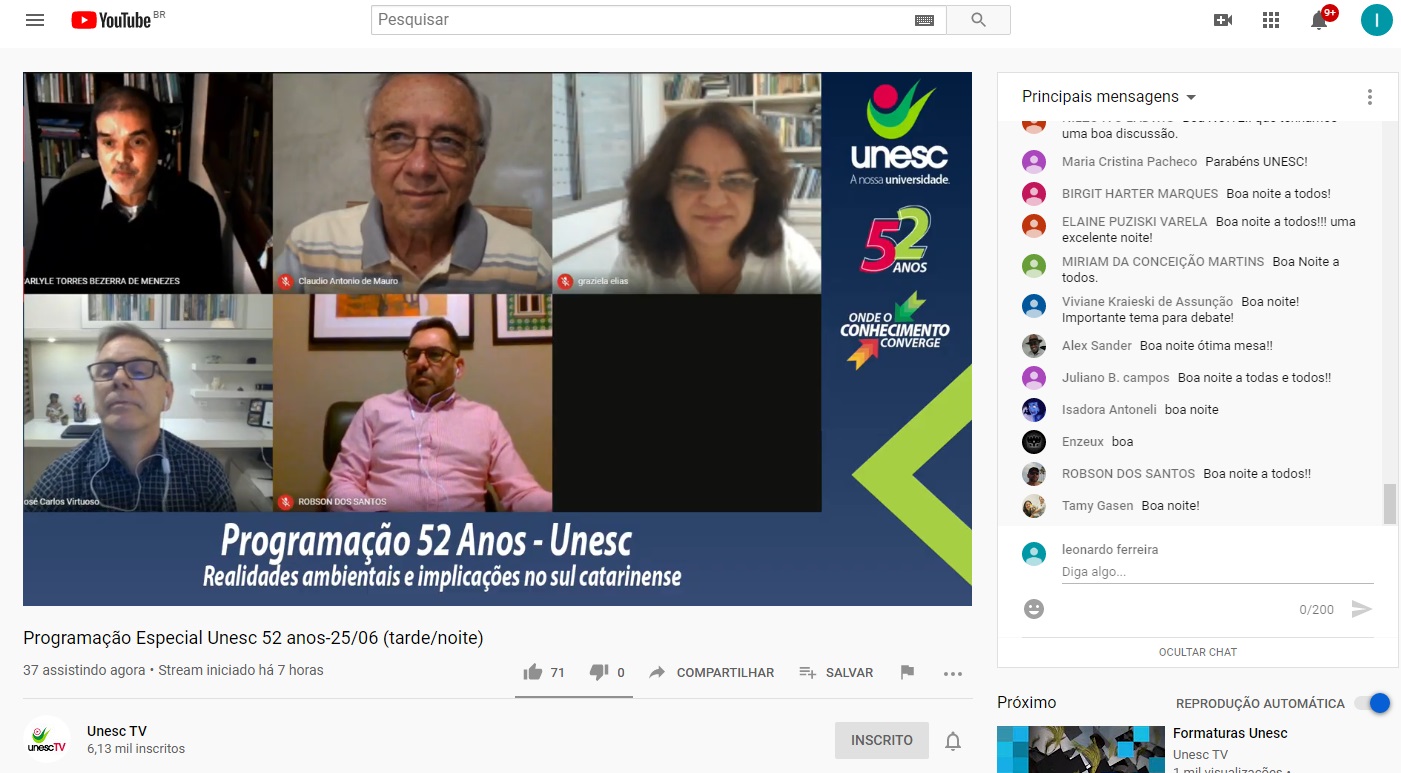Open the YouTube hamburger guide menu
Screen dimensions: 1401x773
[x=35, y=20]
